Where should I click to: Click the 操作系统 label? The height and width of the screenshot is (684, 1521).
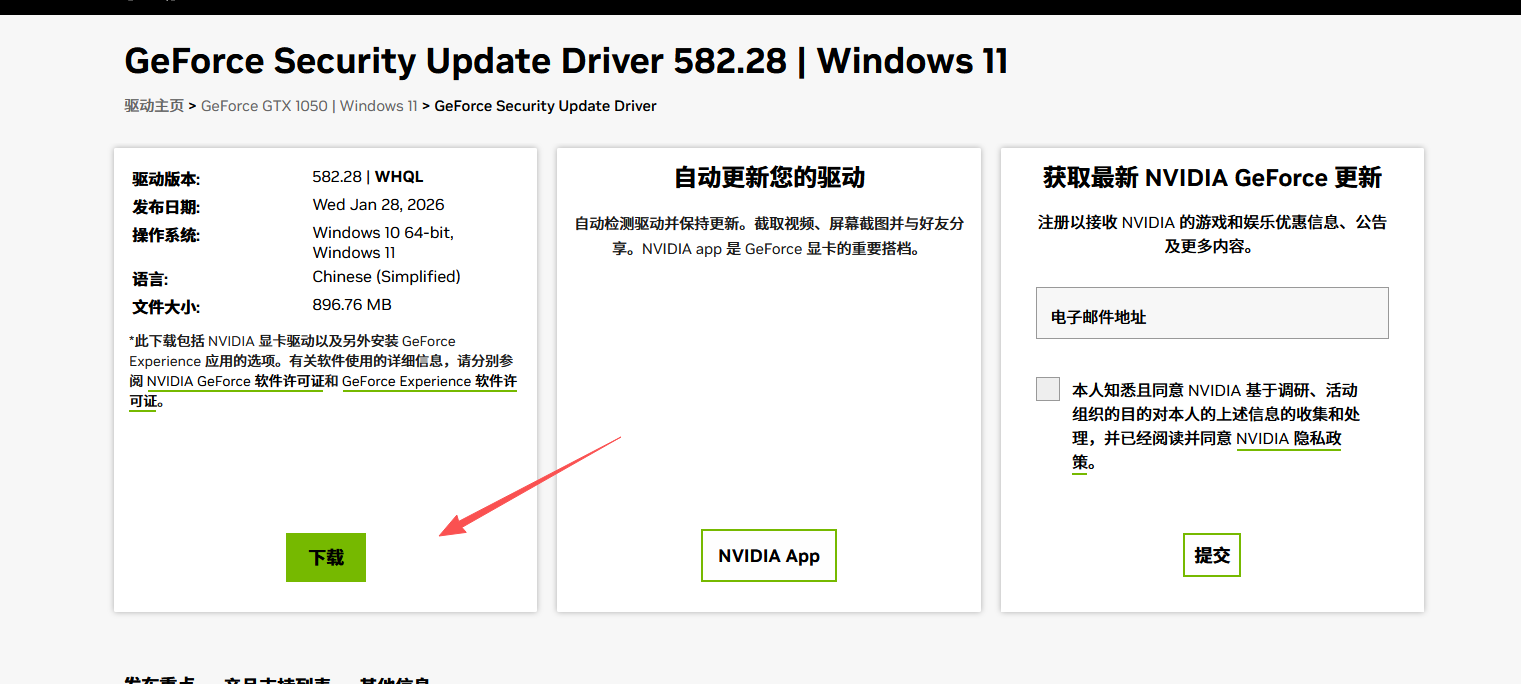click(x=166, y=235)
